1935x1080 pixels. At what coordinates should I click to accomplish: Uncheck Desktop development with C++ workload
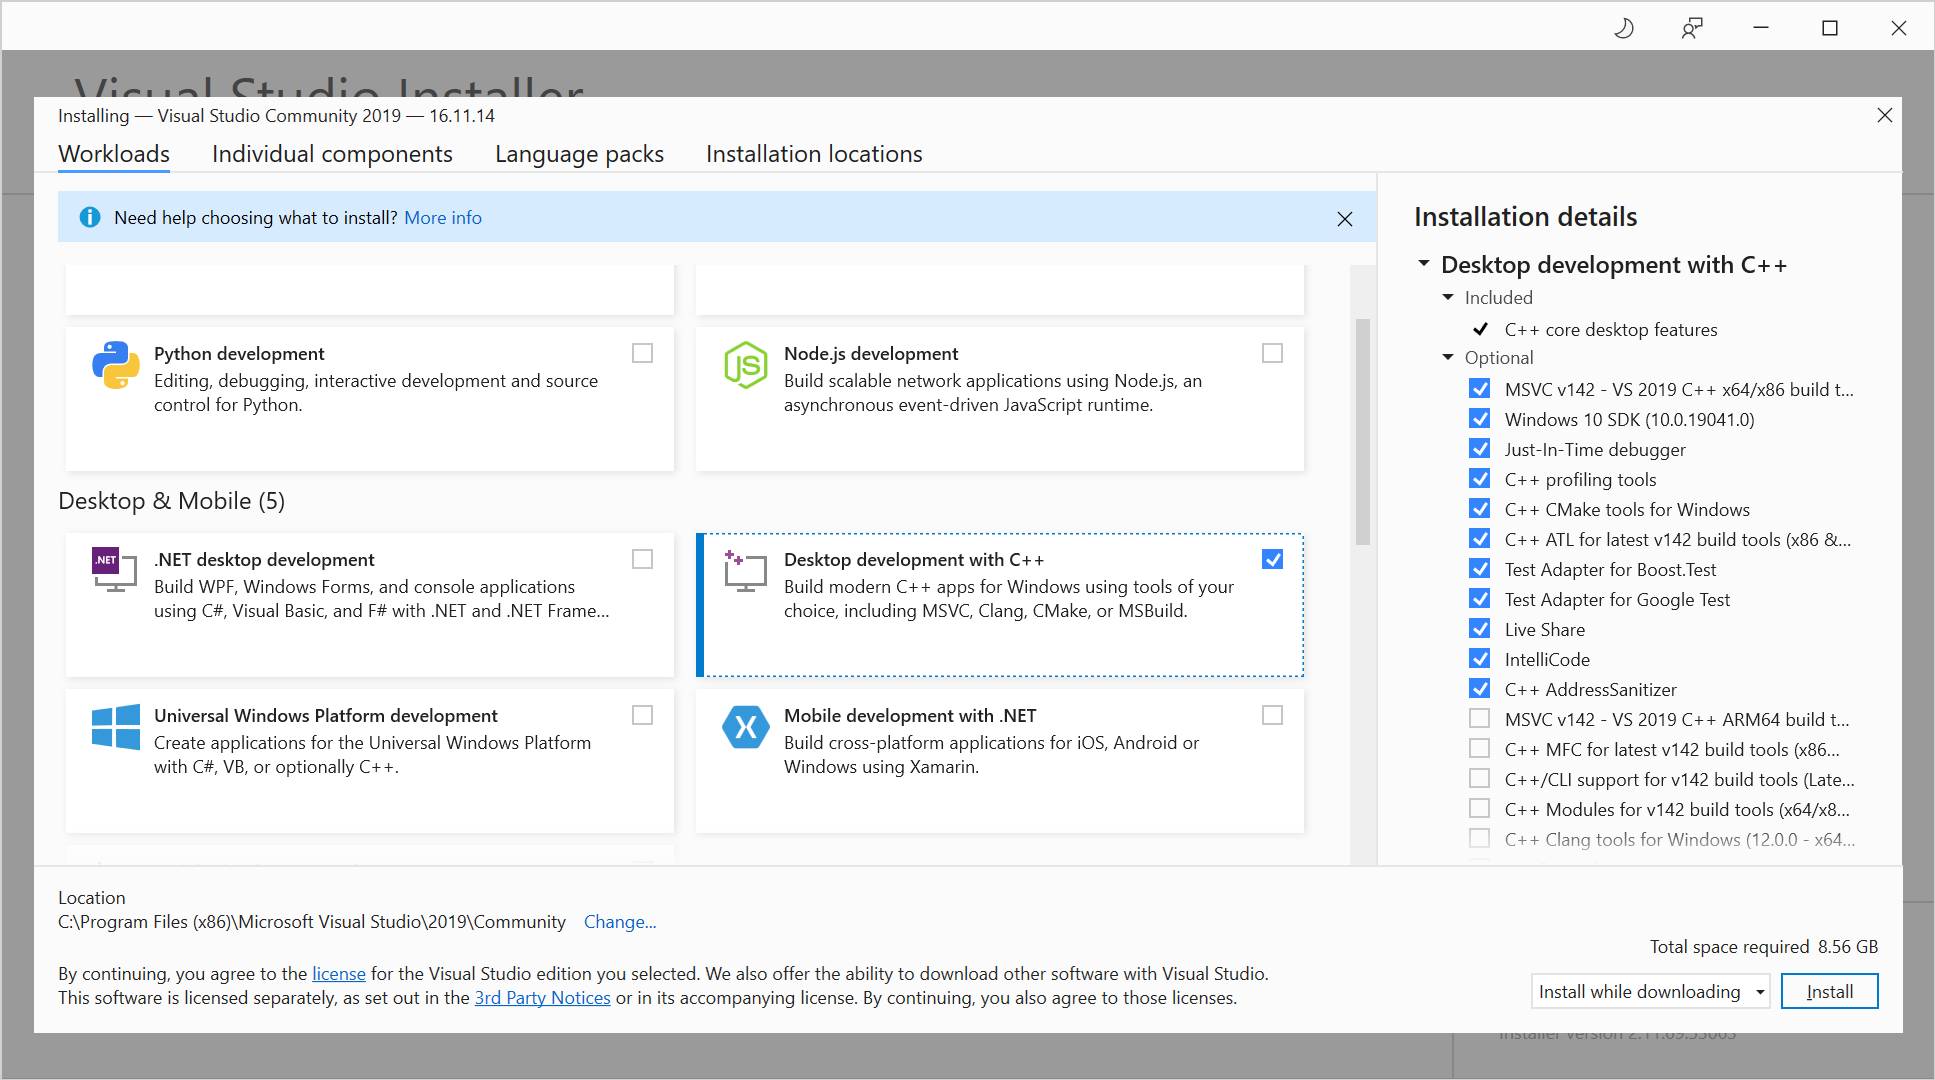point(1272,559)
